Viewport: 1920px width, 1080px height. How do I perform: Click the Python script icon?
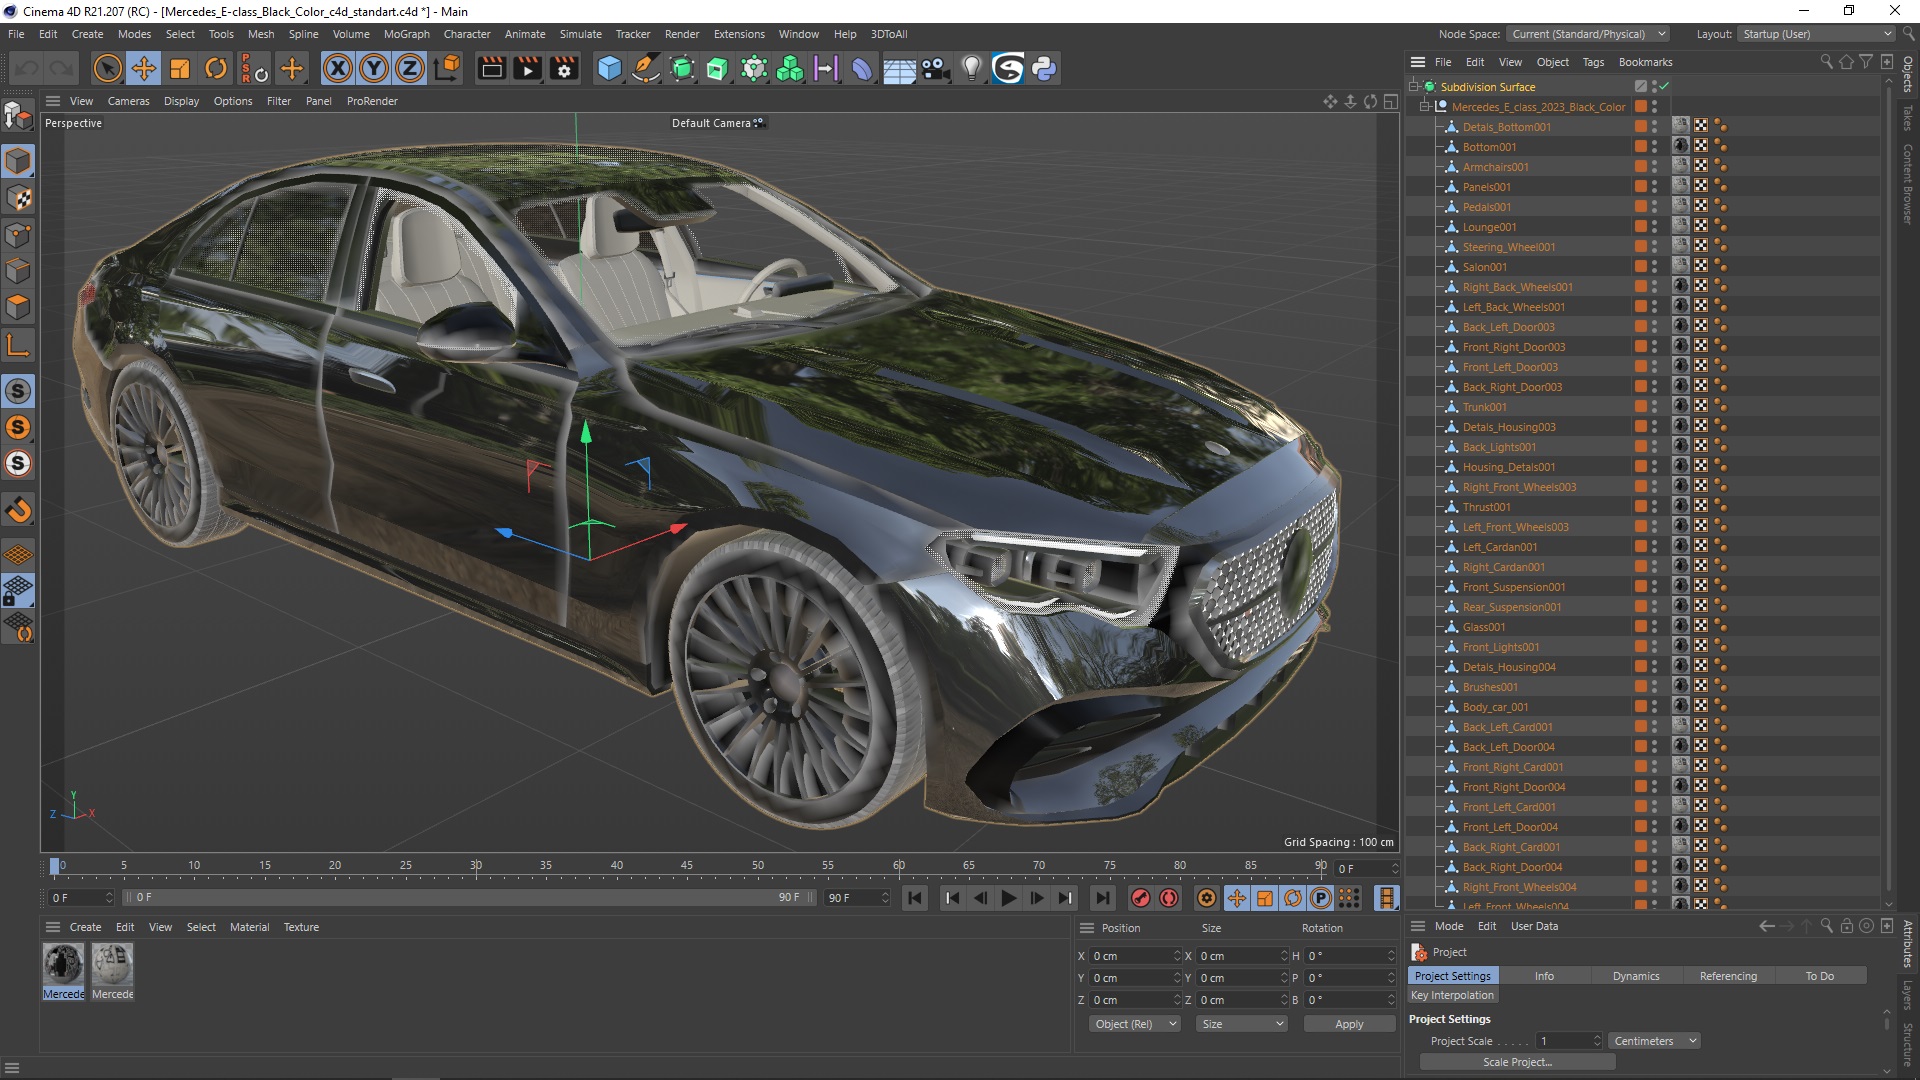[1044, 68]
